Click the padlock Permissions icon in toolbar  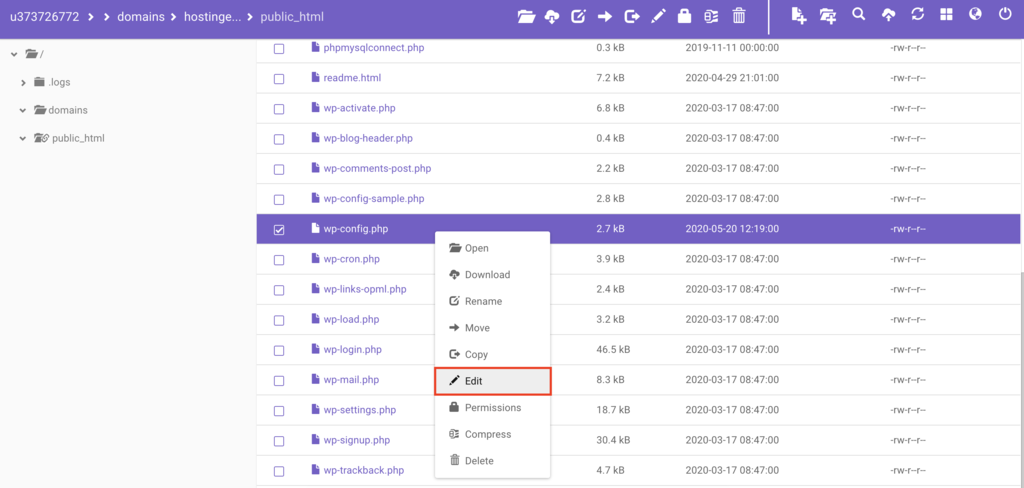click(685, 16)
